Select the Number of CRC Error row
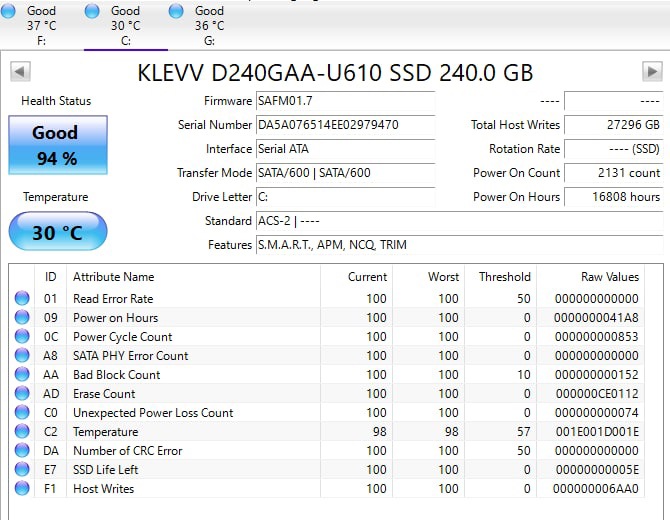 click(327, 450)
